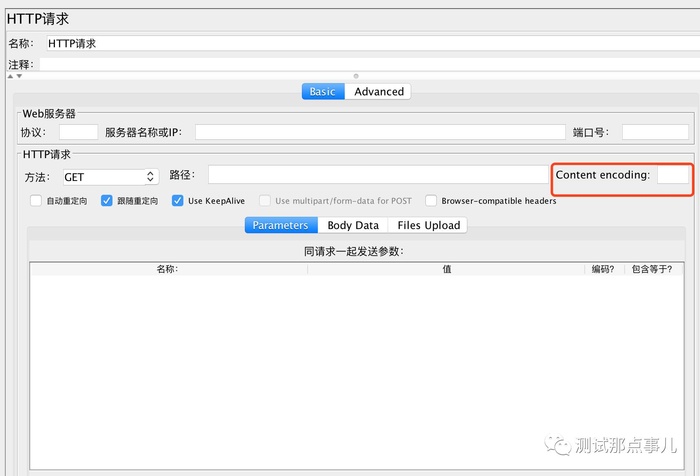Screen dimensions: 700x476
Task: Select the Basic tab
Action: (x=323, y=92)
